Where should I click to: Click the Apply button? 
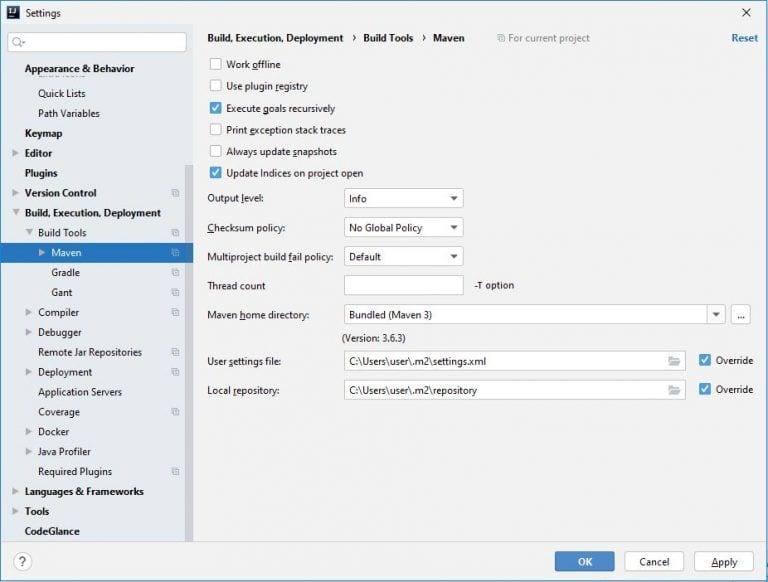724,562
